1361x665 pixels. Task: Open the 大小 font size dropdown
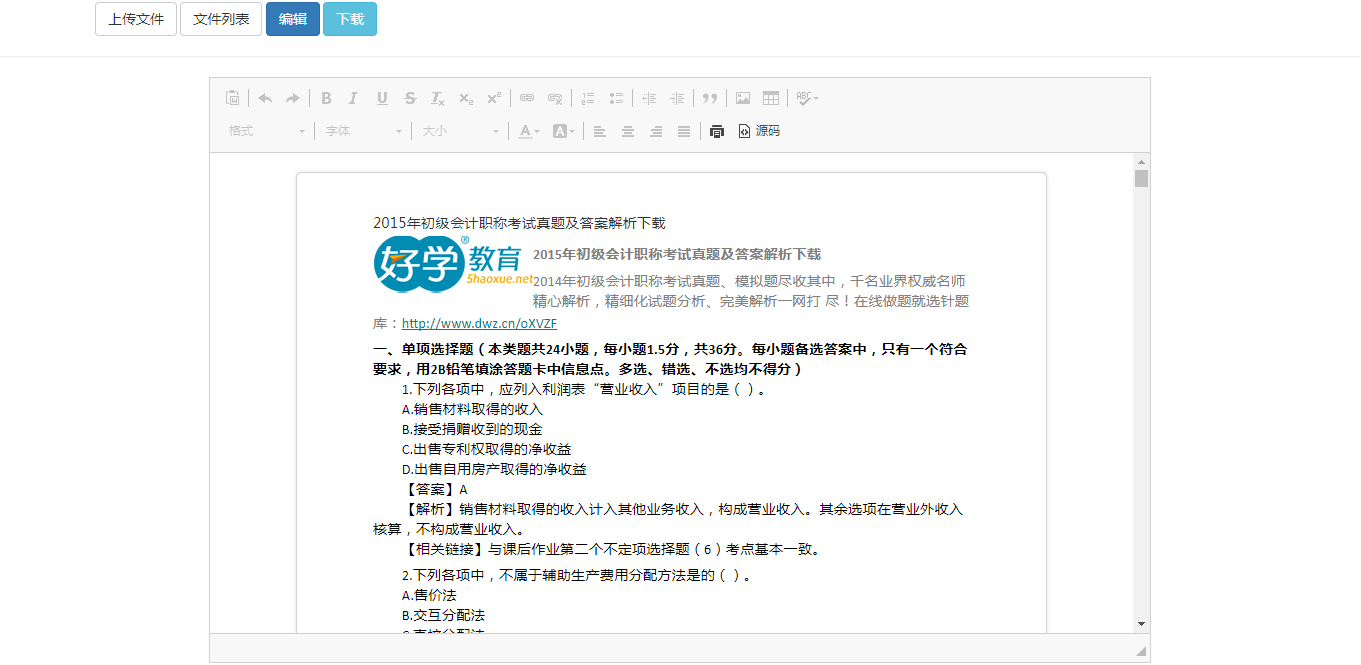pos(460,131)
